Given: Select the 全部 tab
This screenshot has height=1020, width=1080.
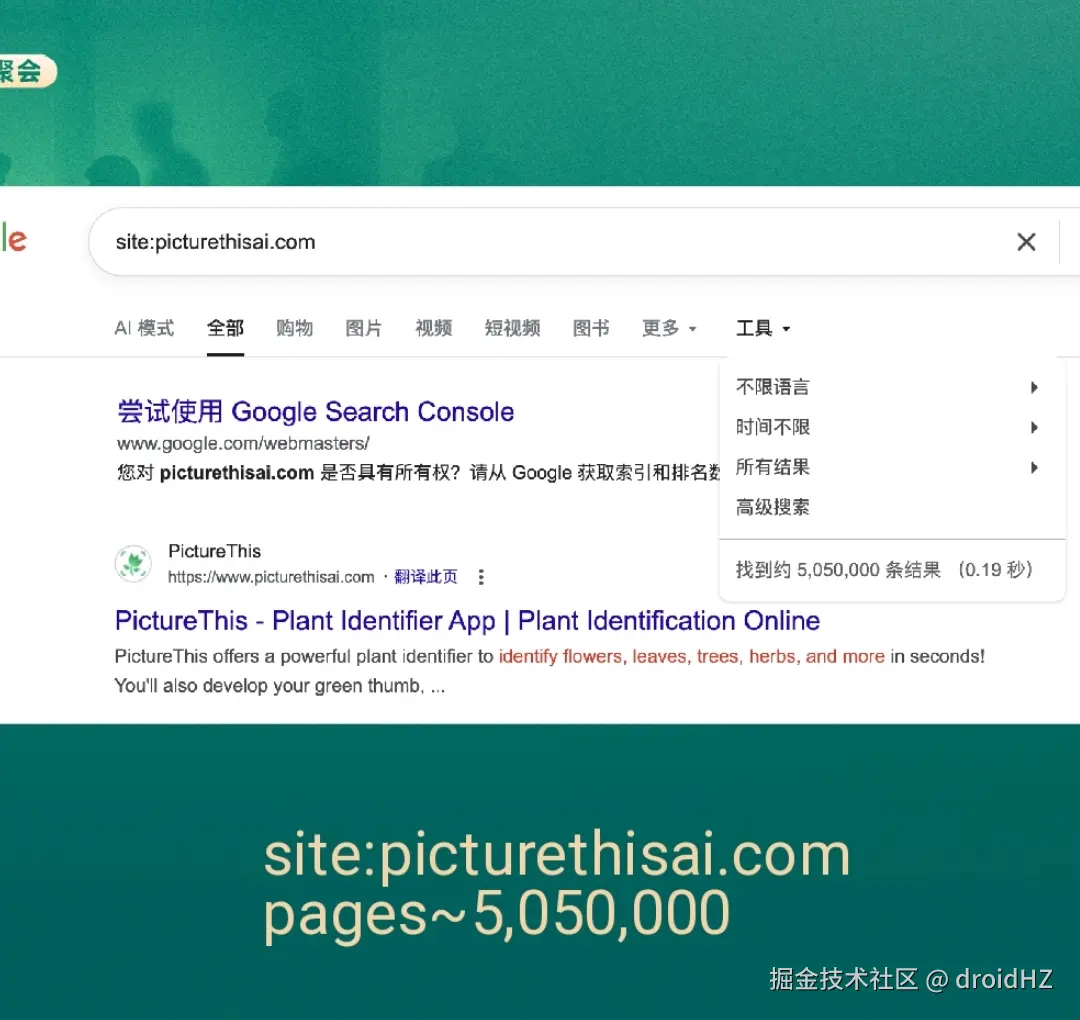Looking at the screenshot, I should (225, 328).
